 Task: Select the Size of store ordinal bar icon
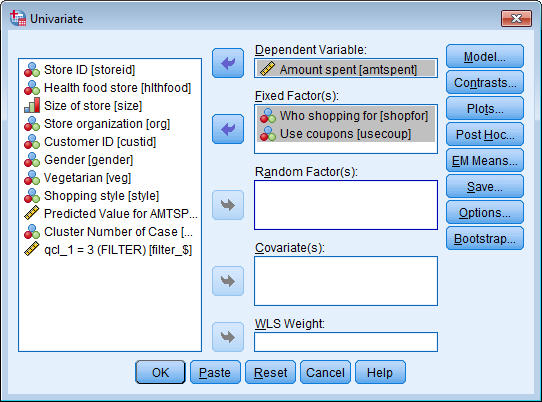[x=32, y=105]
